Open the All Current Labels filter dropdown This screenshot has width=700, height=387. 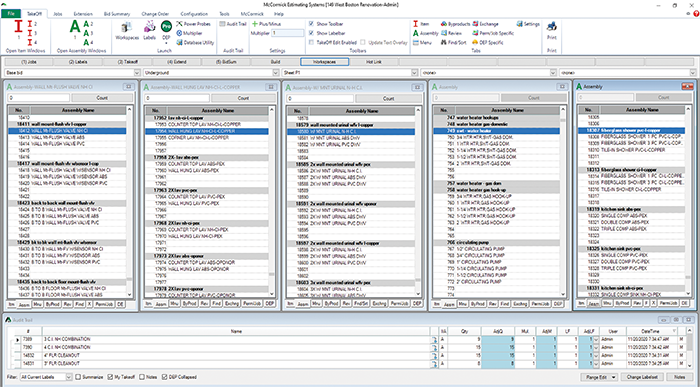click(69, 377)
